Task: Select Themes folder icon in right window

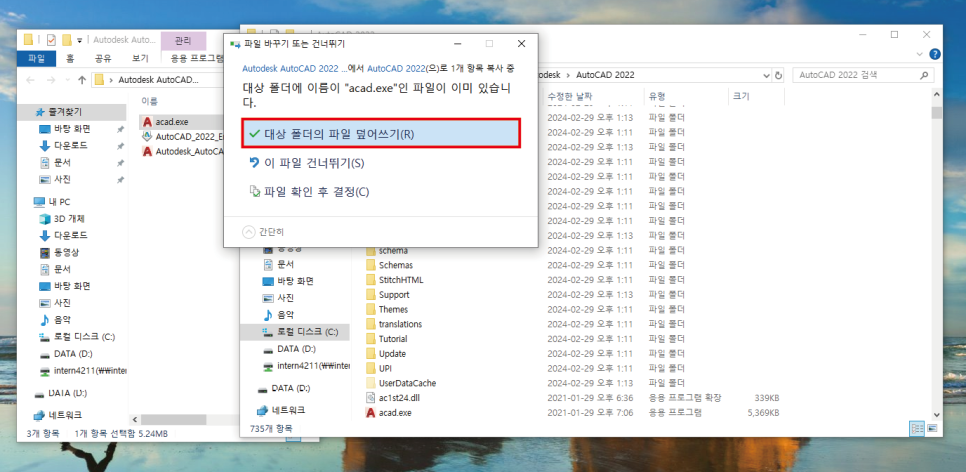Action: 371,309
